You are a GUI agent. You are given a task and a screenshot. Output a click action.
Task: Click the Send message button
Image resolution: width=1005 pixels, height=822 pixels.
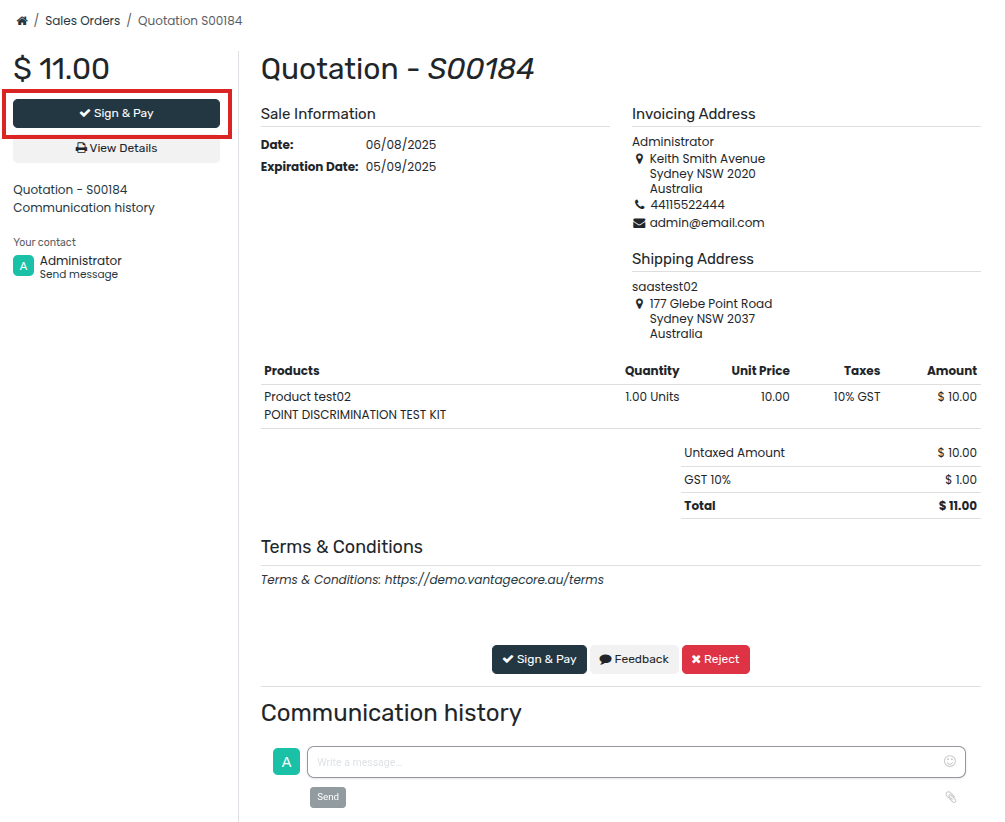[328, 797]
